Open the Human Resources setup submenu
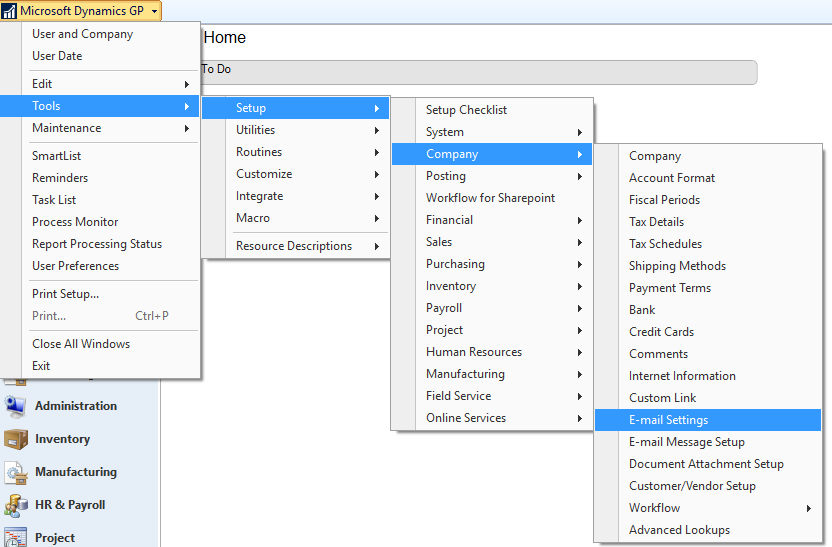This screenshot has width=832, height=547. pos(492,352)
